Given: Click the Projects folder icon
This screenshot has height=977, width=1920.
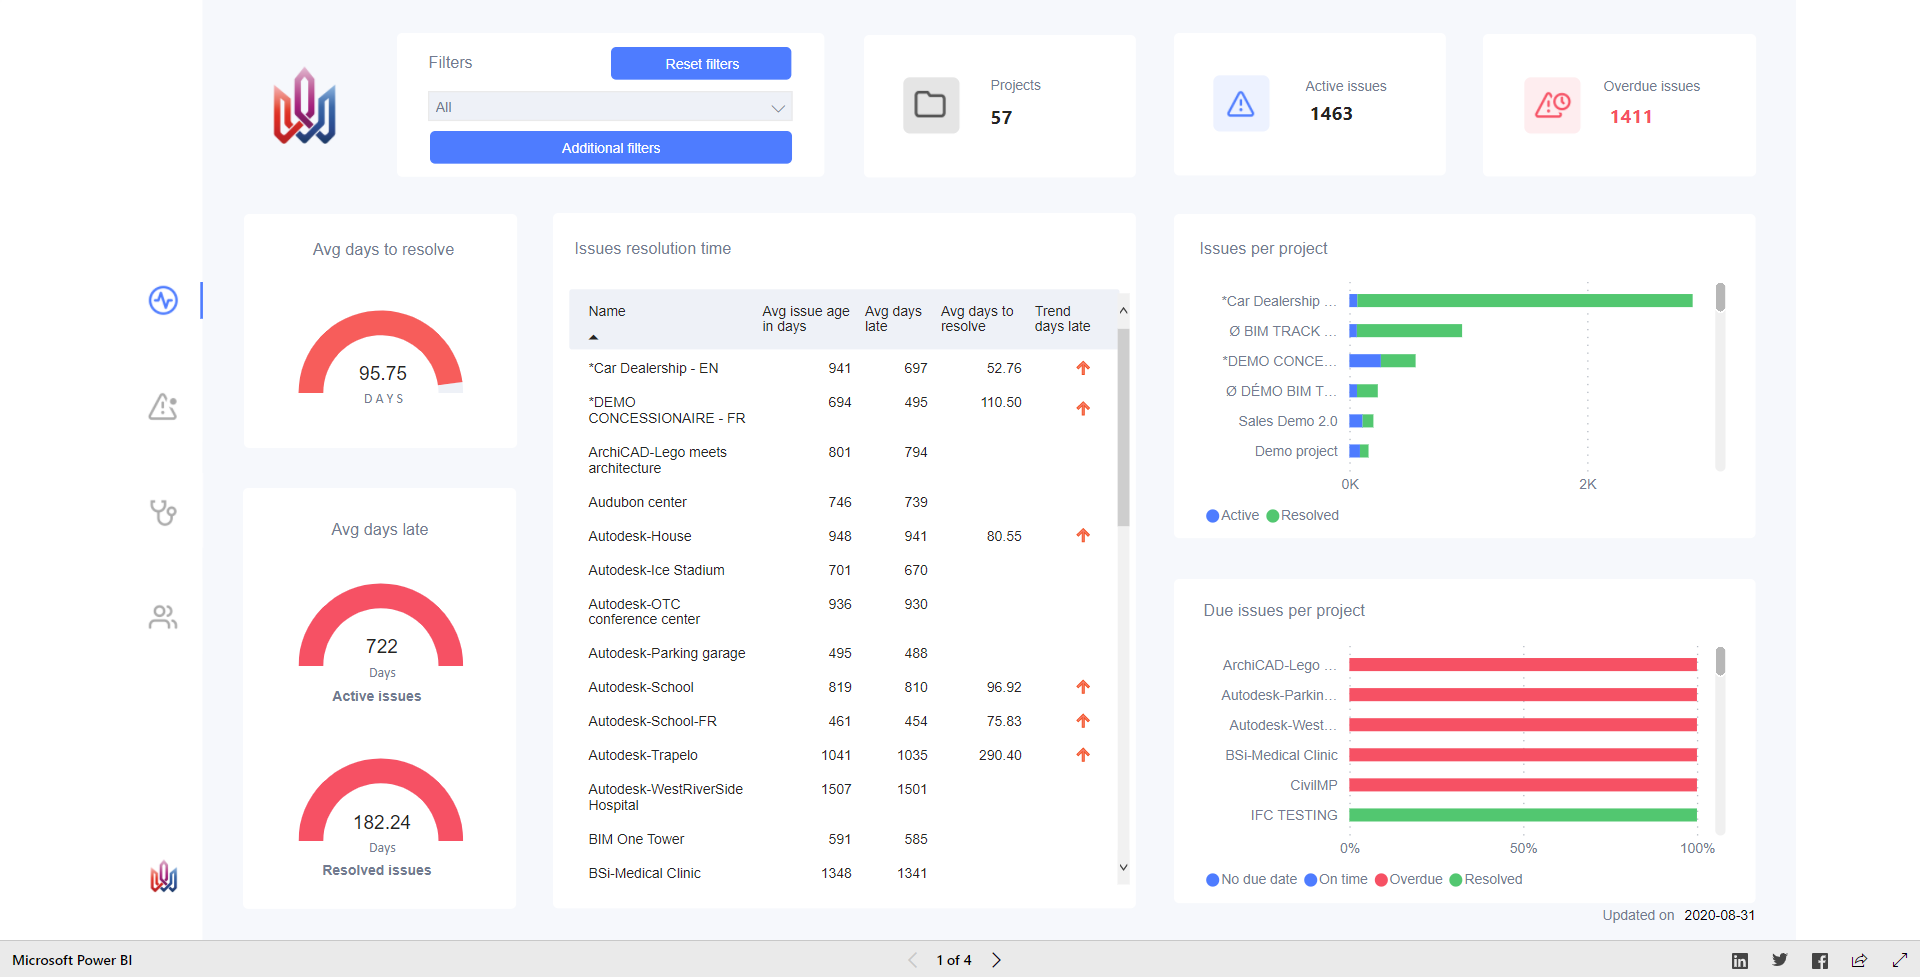Looking at the screenshot, I should pyautogui.click(x=930, y=104).
